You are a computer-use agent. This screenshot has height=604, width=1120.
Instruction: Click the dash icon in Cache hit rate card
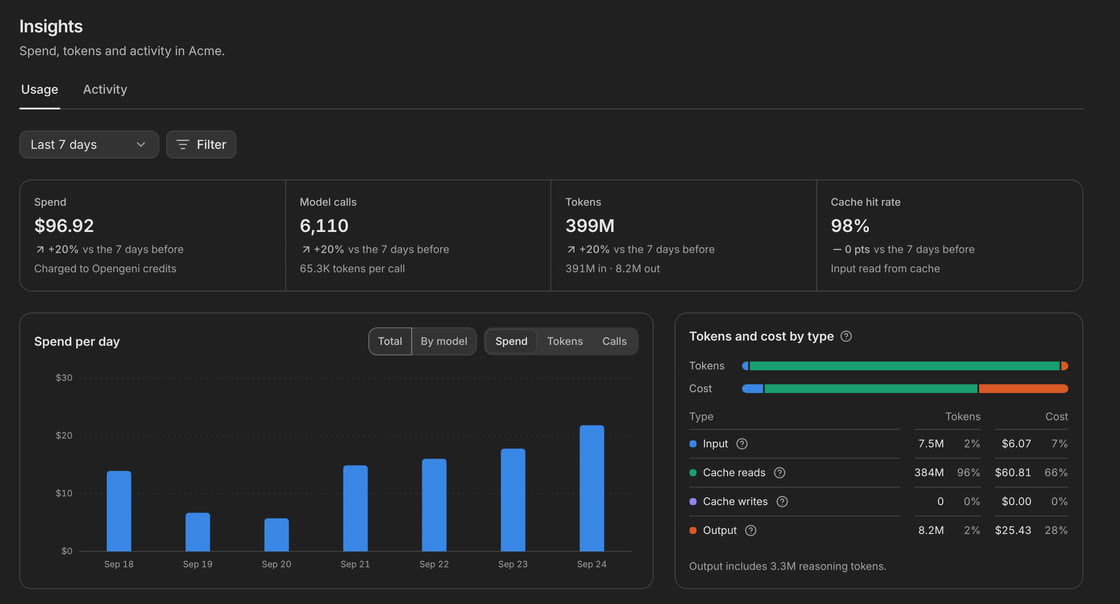coord(836,250)
